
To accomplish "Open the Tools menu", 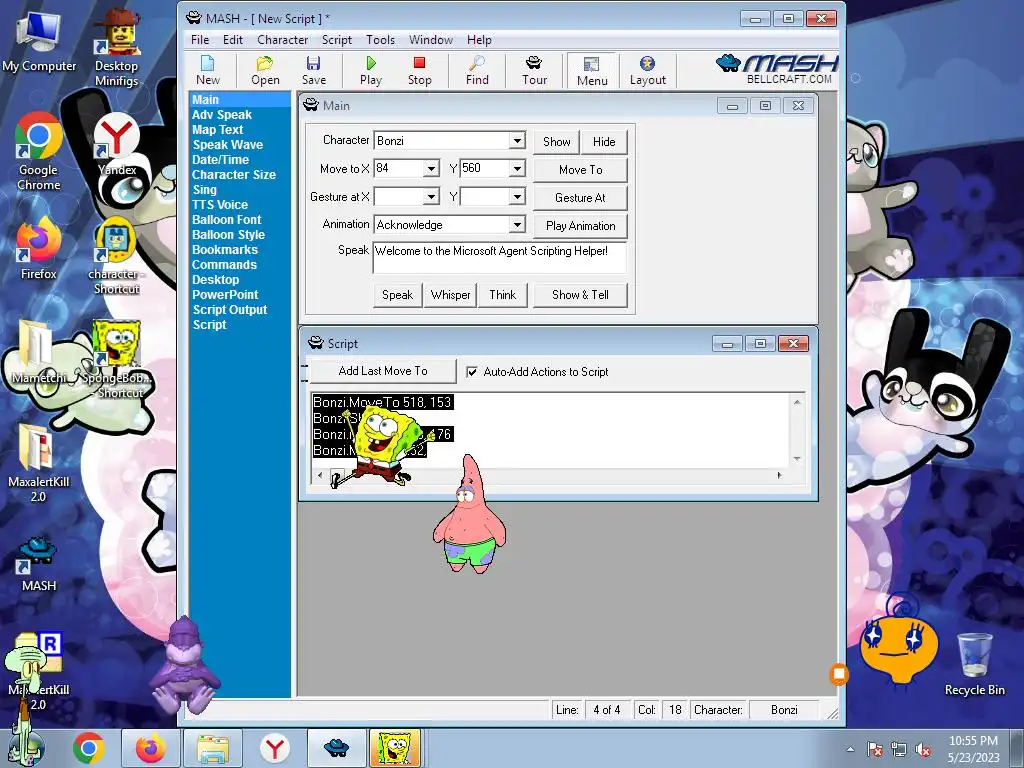I will pyautogui.click(x=380, y=40).
